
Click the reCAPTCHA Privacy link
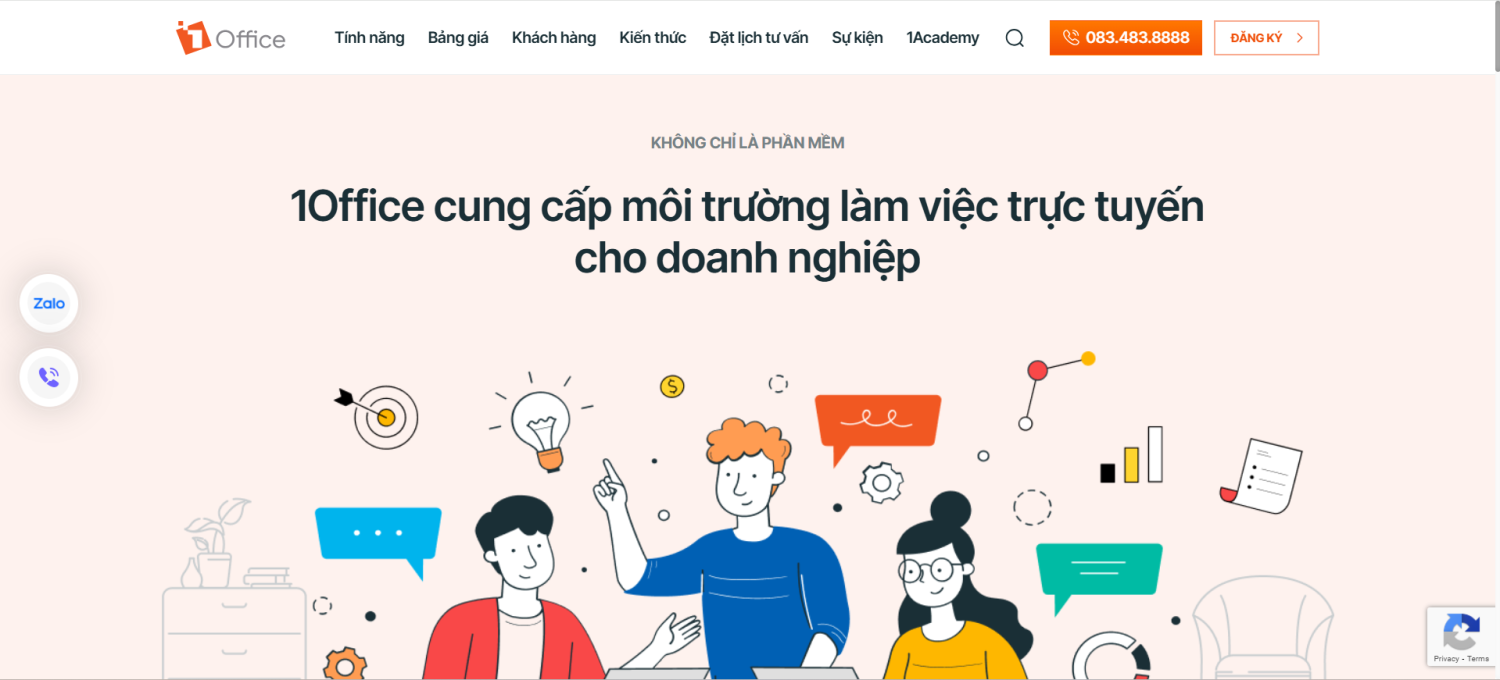[x=1446, y=659]
